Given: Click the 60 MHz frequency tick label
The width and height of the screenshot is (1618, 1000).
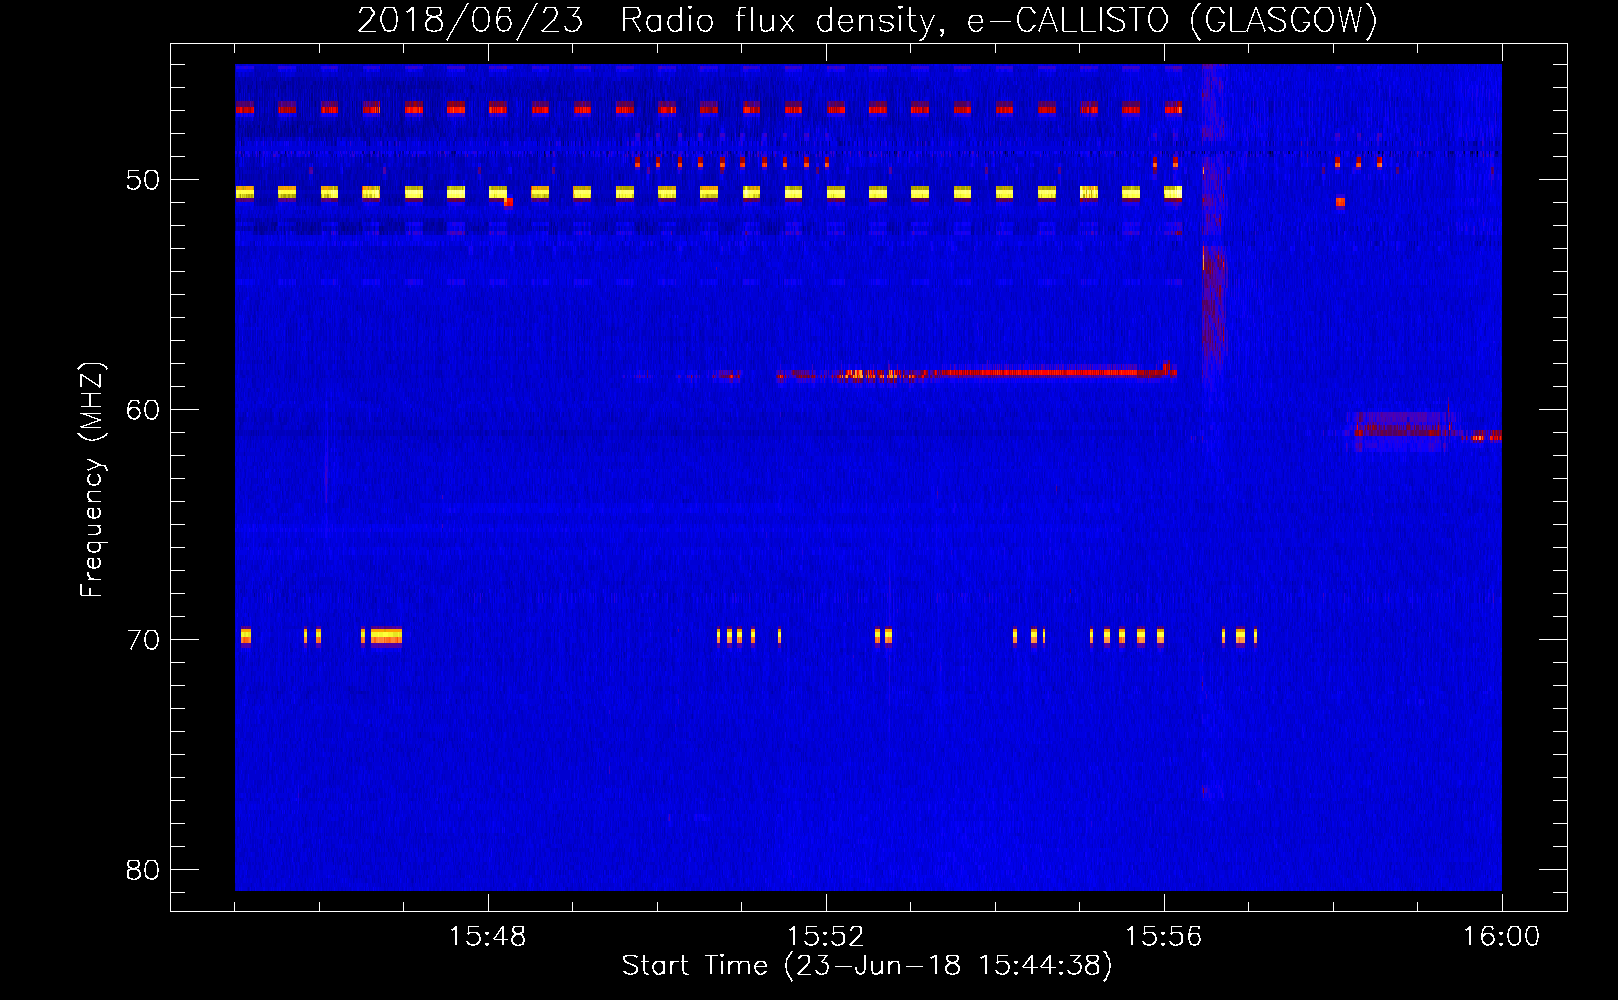Looking at the screenshot, I should point(143,410).
